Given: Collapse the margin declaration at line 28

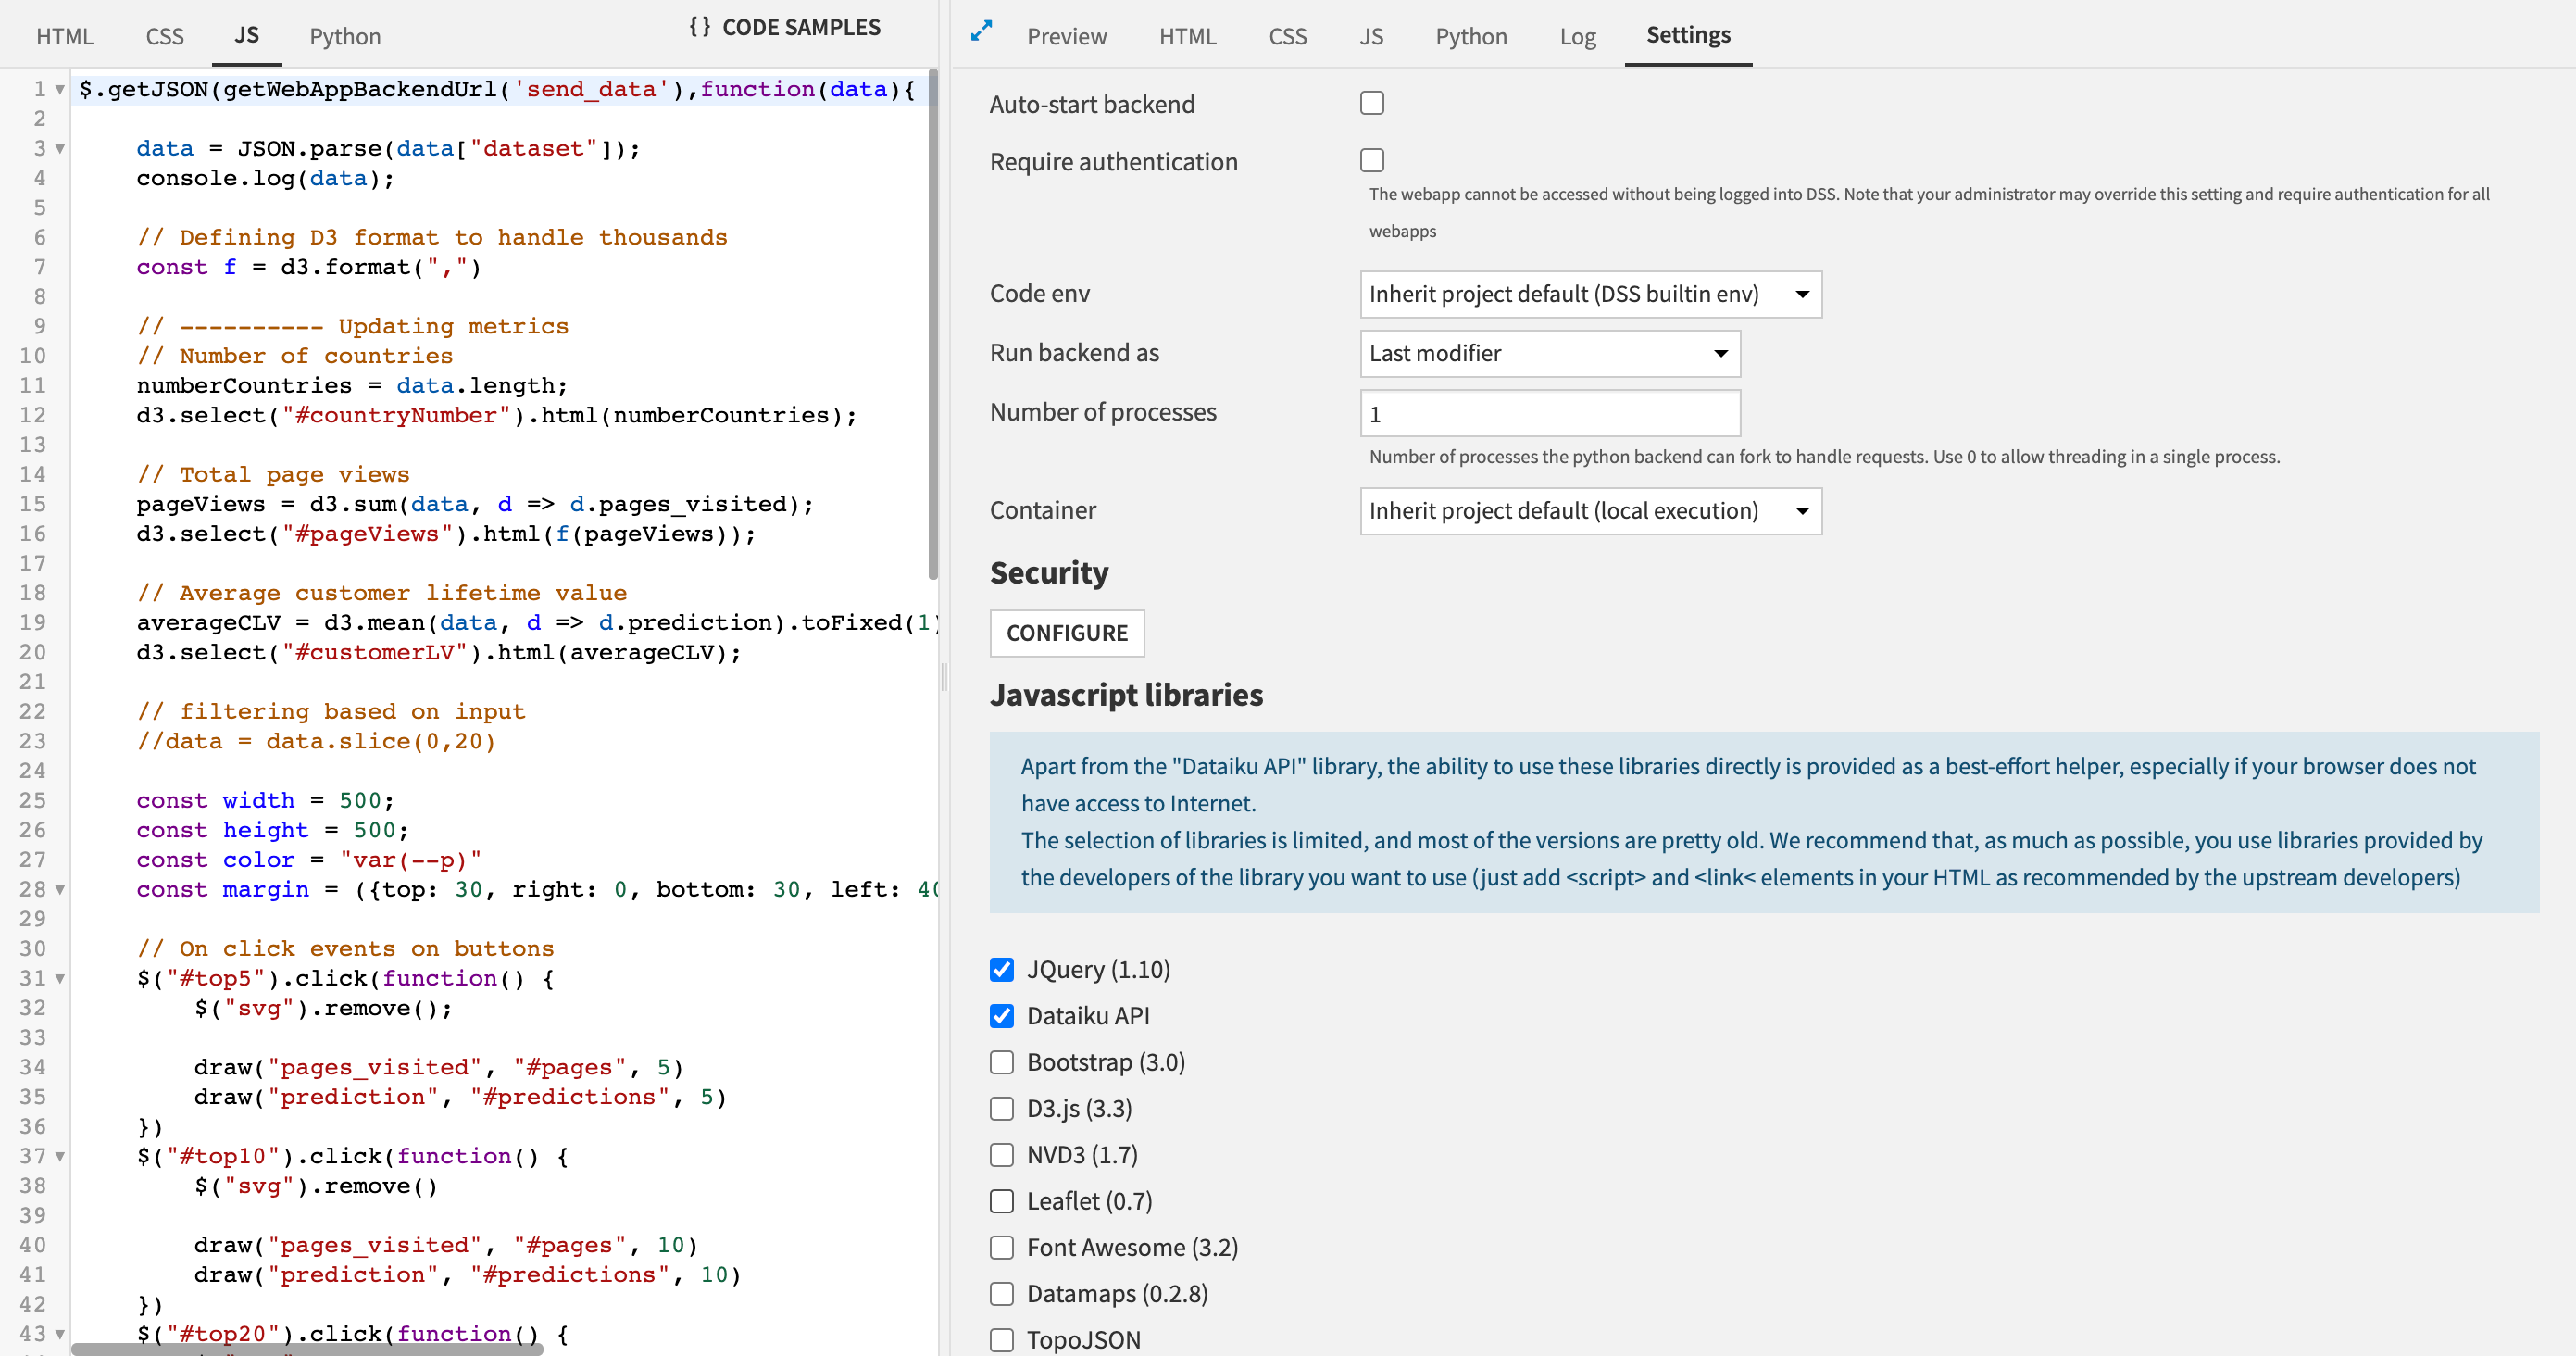Looking at the screenshot, I should point(59,890).
